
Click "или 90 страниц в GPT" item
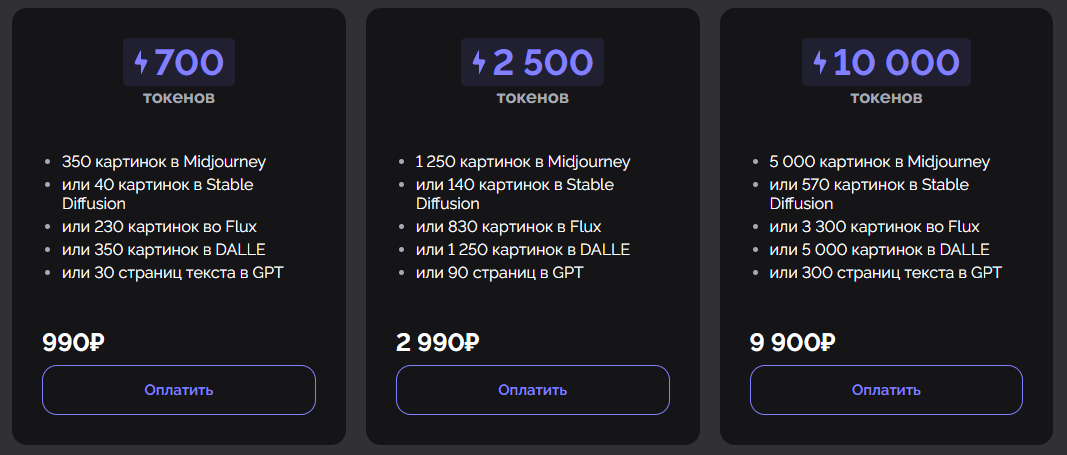499,273
